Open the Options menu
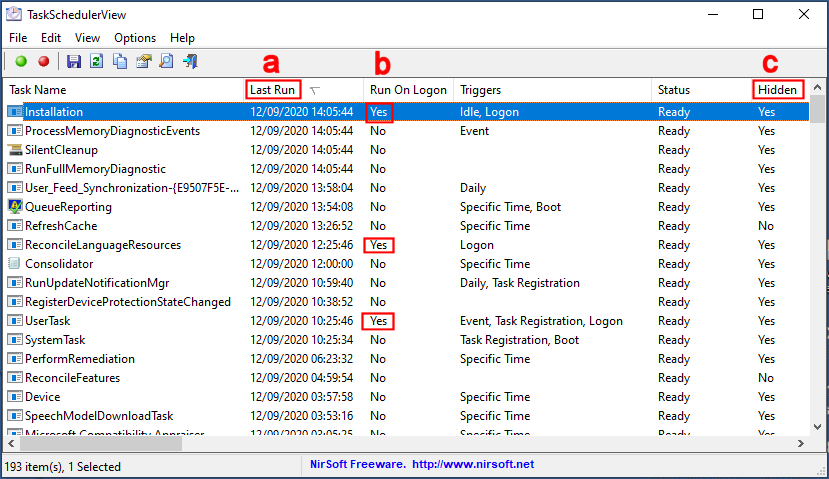Image resolution: width=829 pixels, height=479 pixels. 135,38
